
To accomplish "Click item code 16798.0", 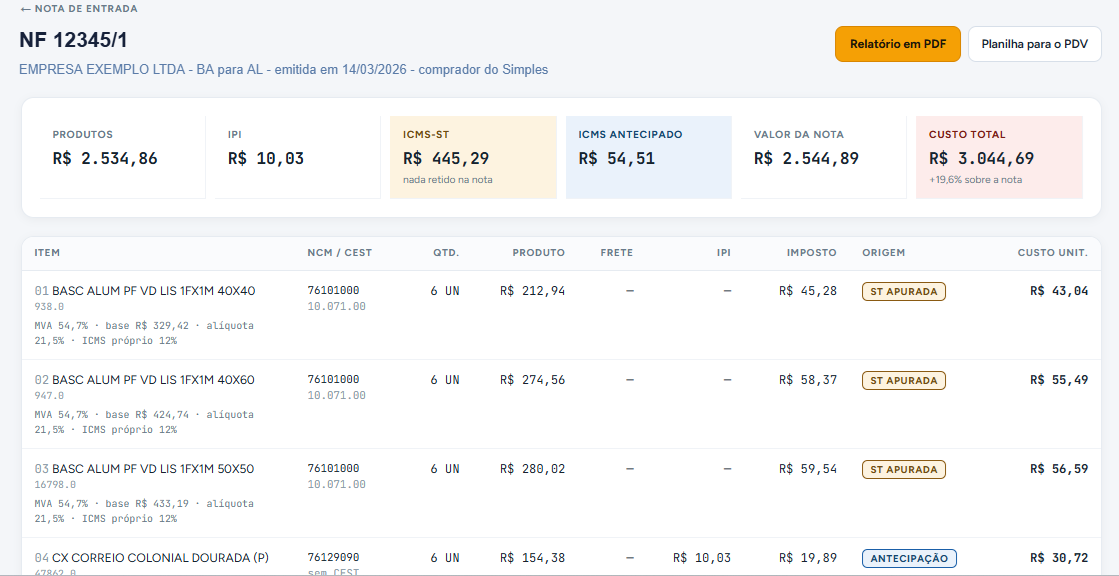I will tap(55, 485).
